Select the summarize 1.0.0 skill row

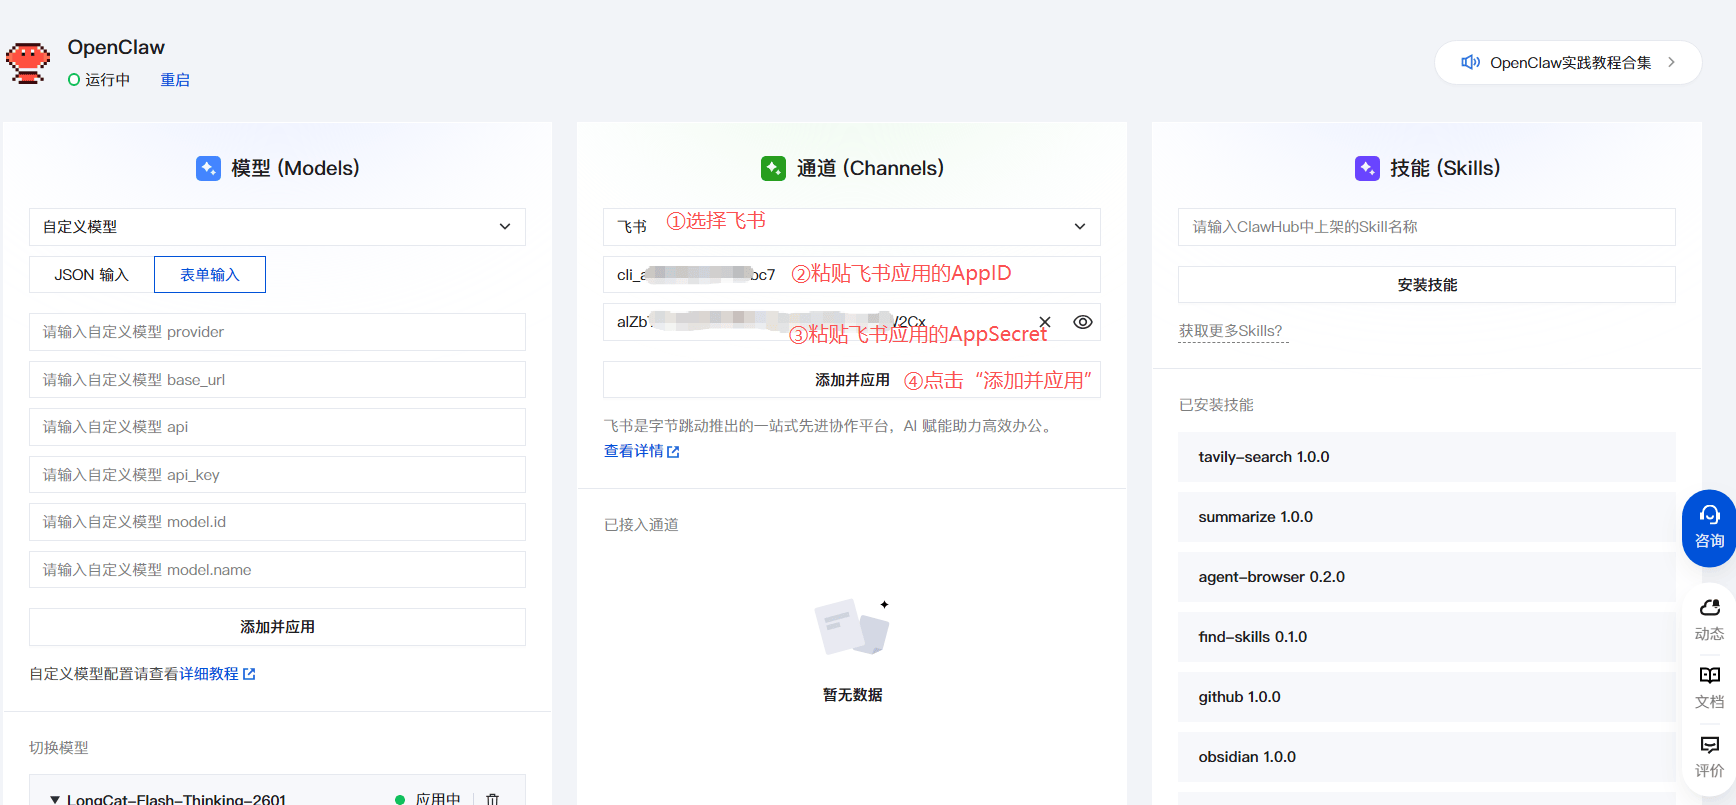click(1427, 517)
